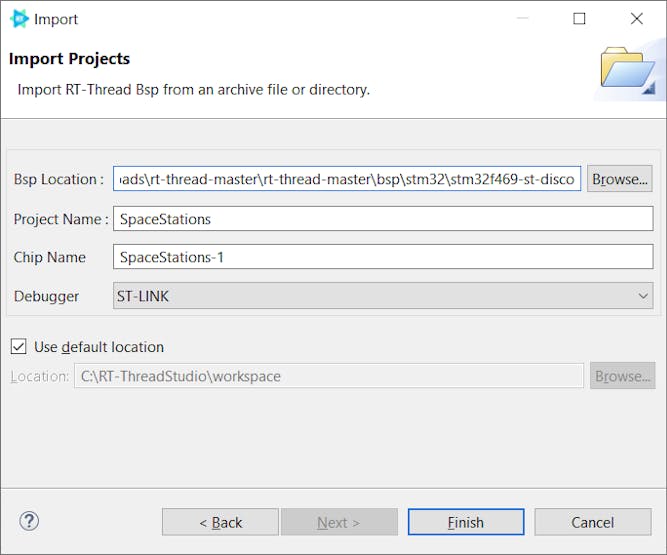Screen dimensions: 667x555
Task: Focus the Chip Name text field
Action: pos(383,257)
